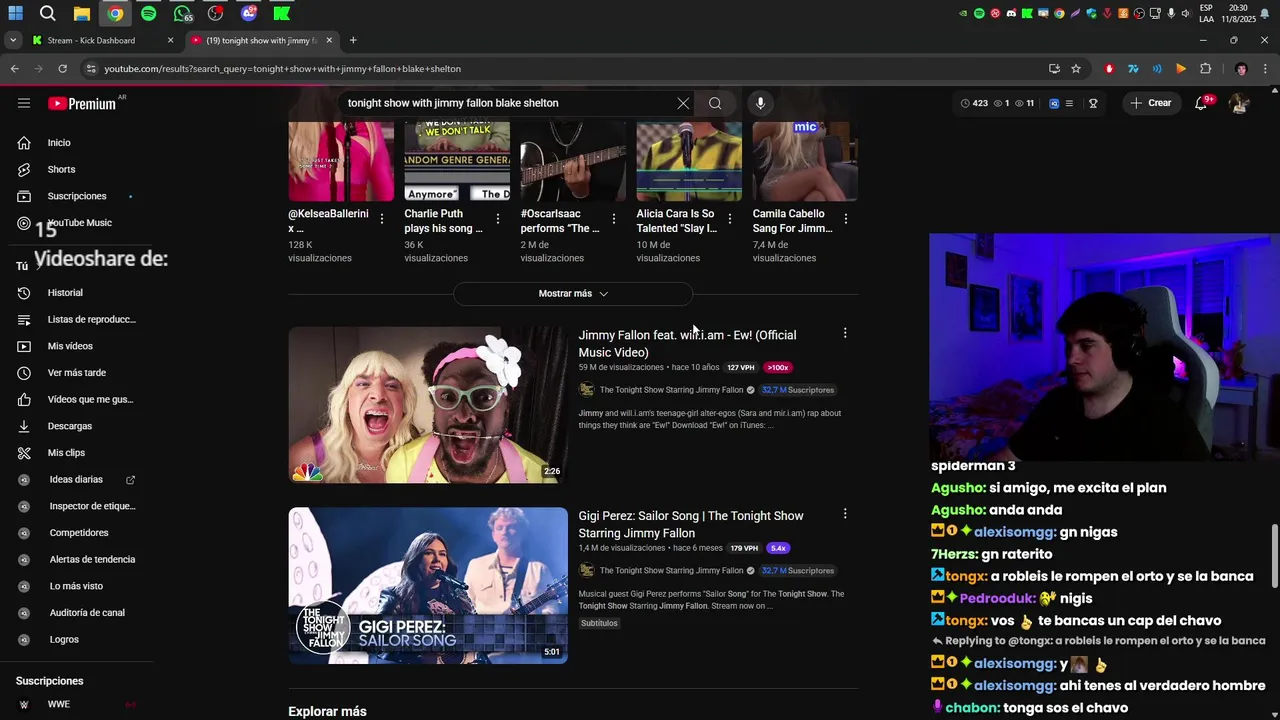Click the YouTube address bar URL

click(x=283, y=69)
